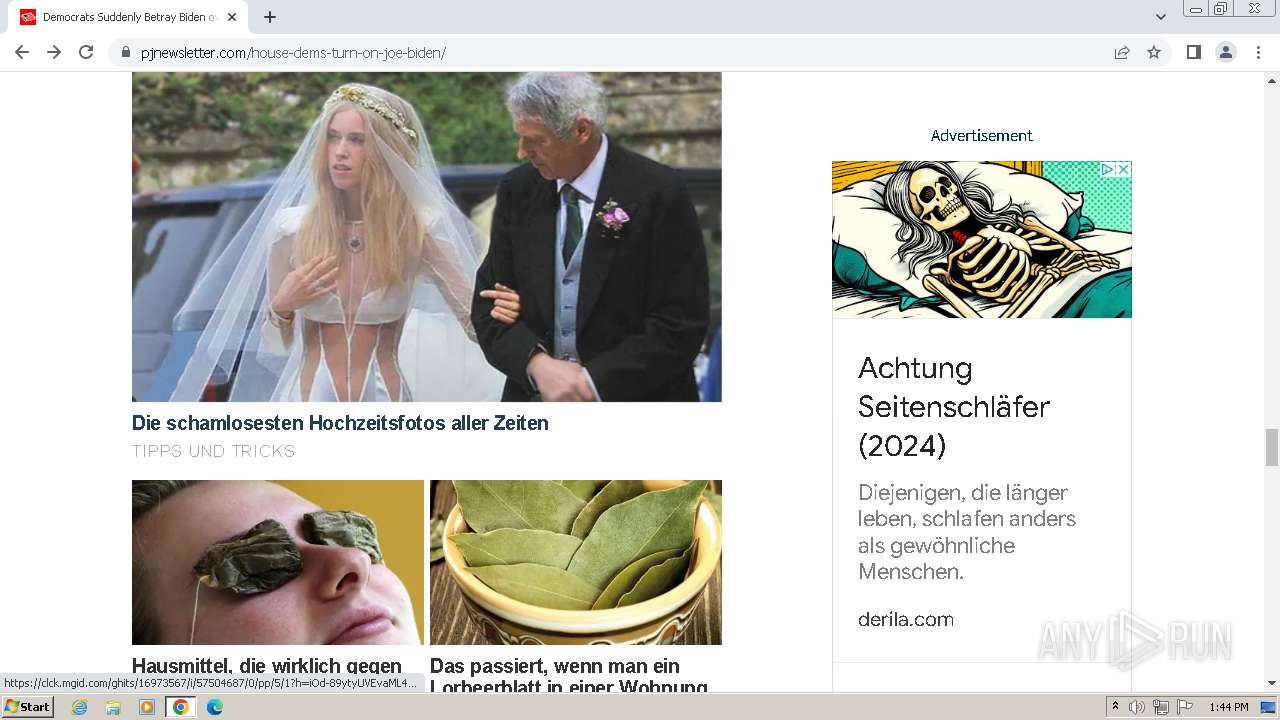Click the page vertical scrollbar thumb
This screenshot has height=720, width=1280.
tap(1272, 447)
